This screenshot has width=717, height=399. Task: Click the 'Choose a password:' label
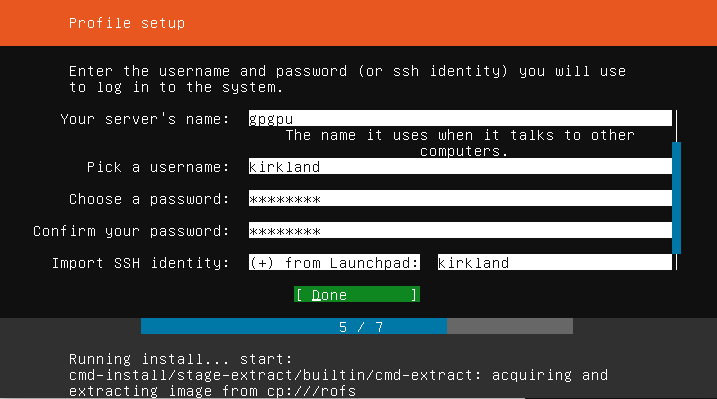(x=149, y=199)
